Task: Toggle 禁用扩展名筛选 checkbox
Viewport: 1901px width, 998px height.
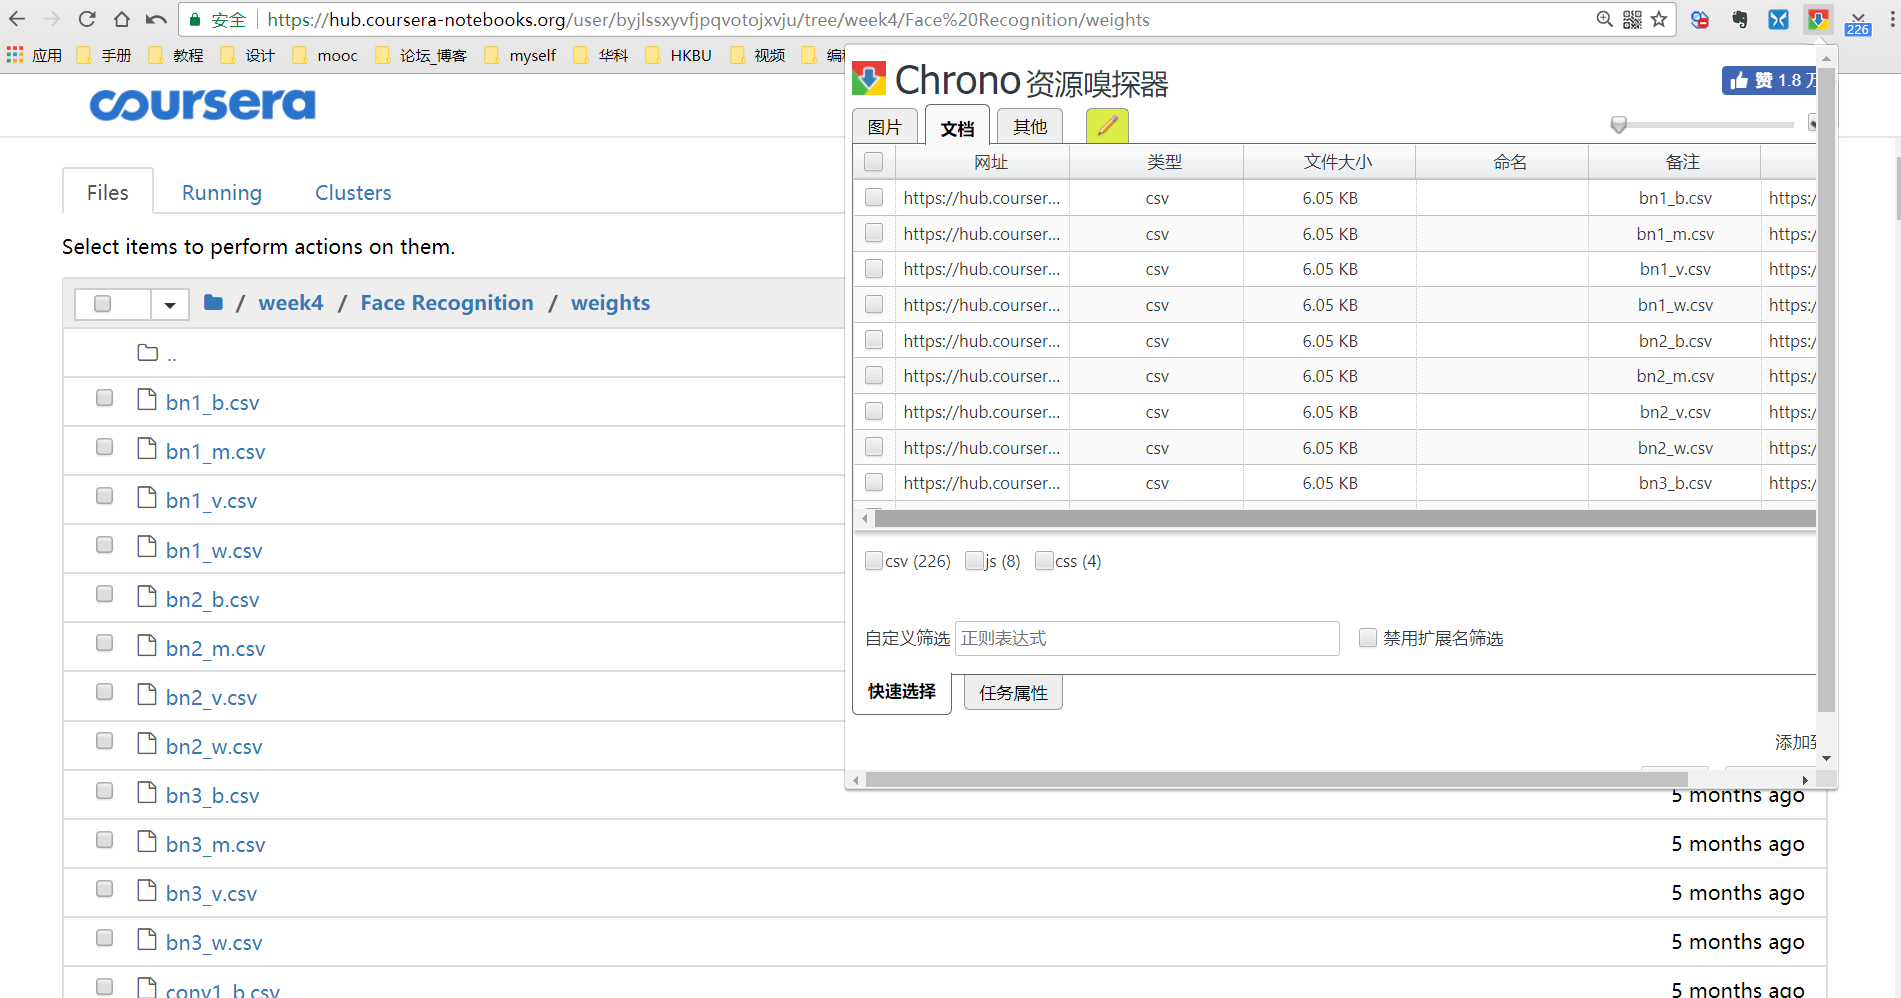Action: click(1368, 638)
